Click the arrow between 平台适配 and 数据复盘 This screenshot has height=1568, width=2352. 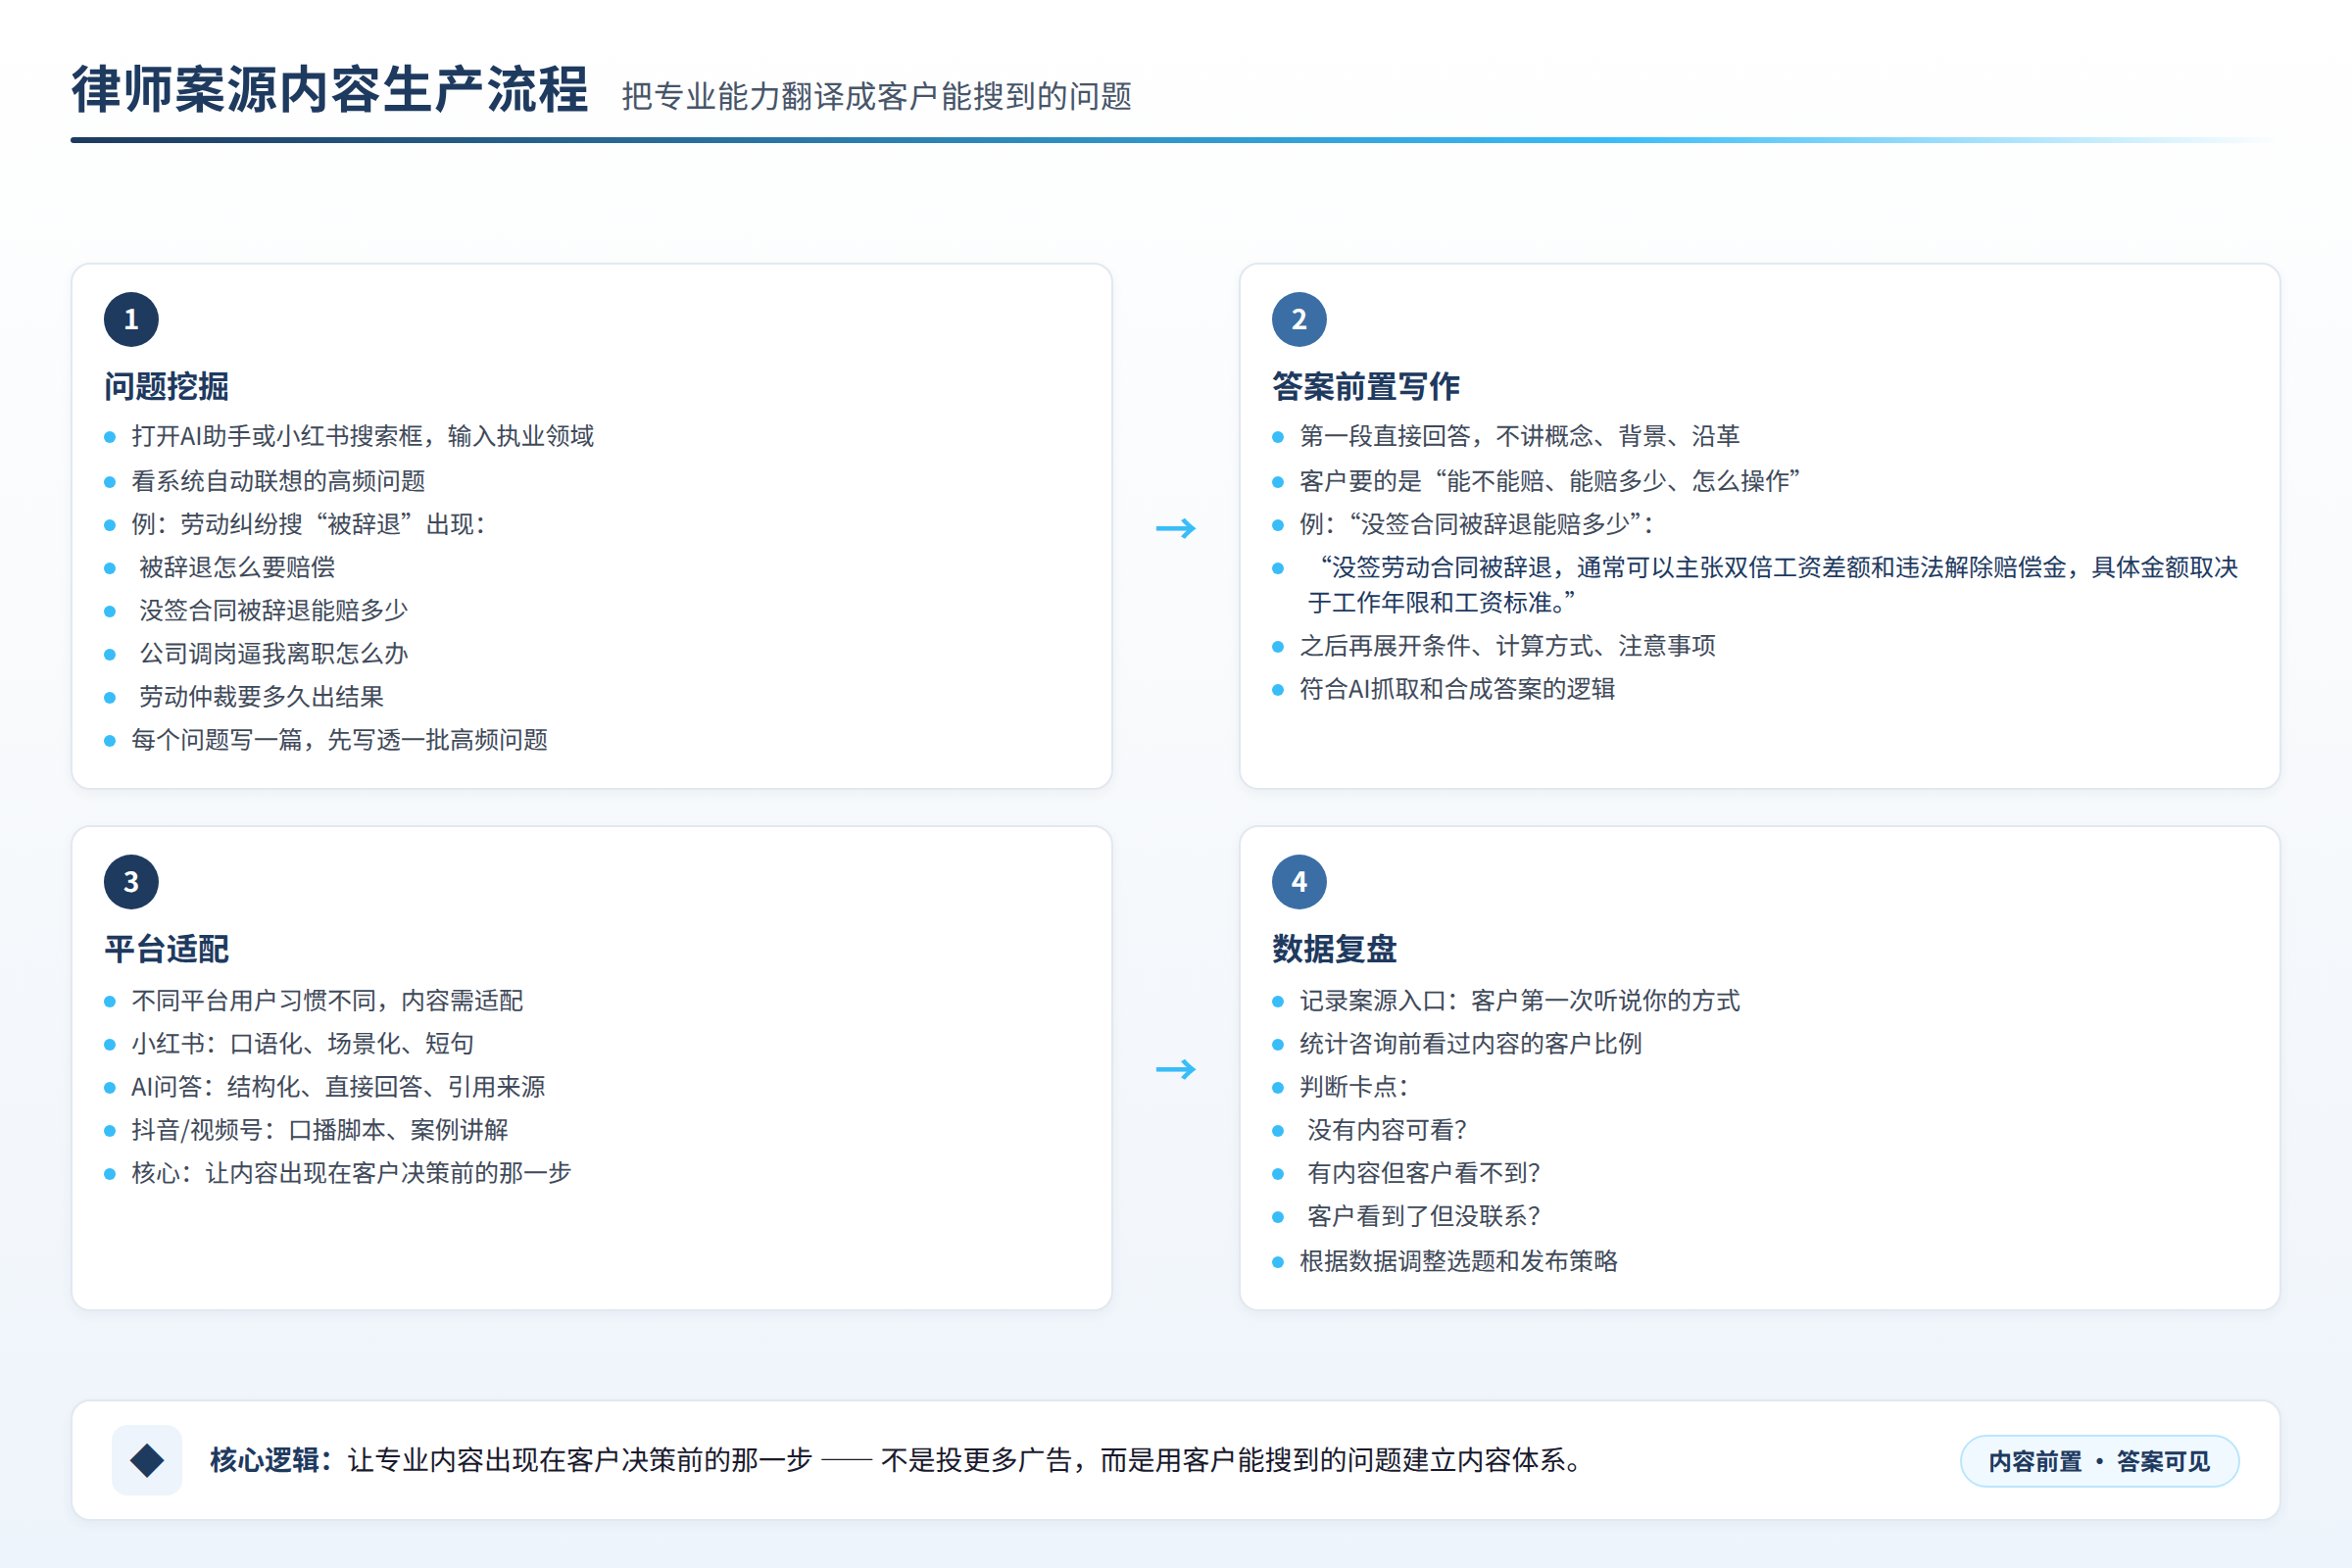point(1176,1069)
